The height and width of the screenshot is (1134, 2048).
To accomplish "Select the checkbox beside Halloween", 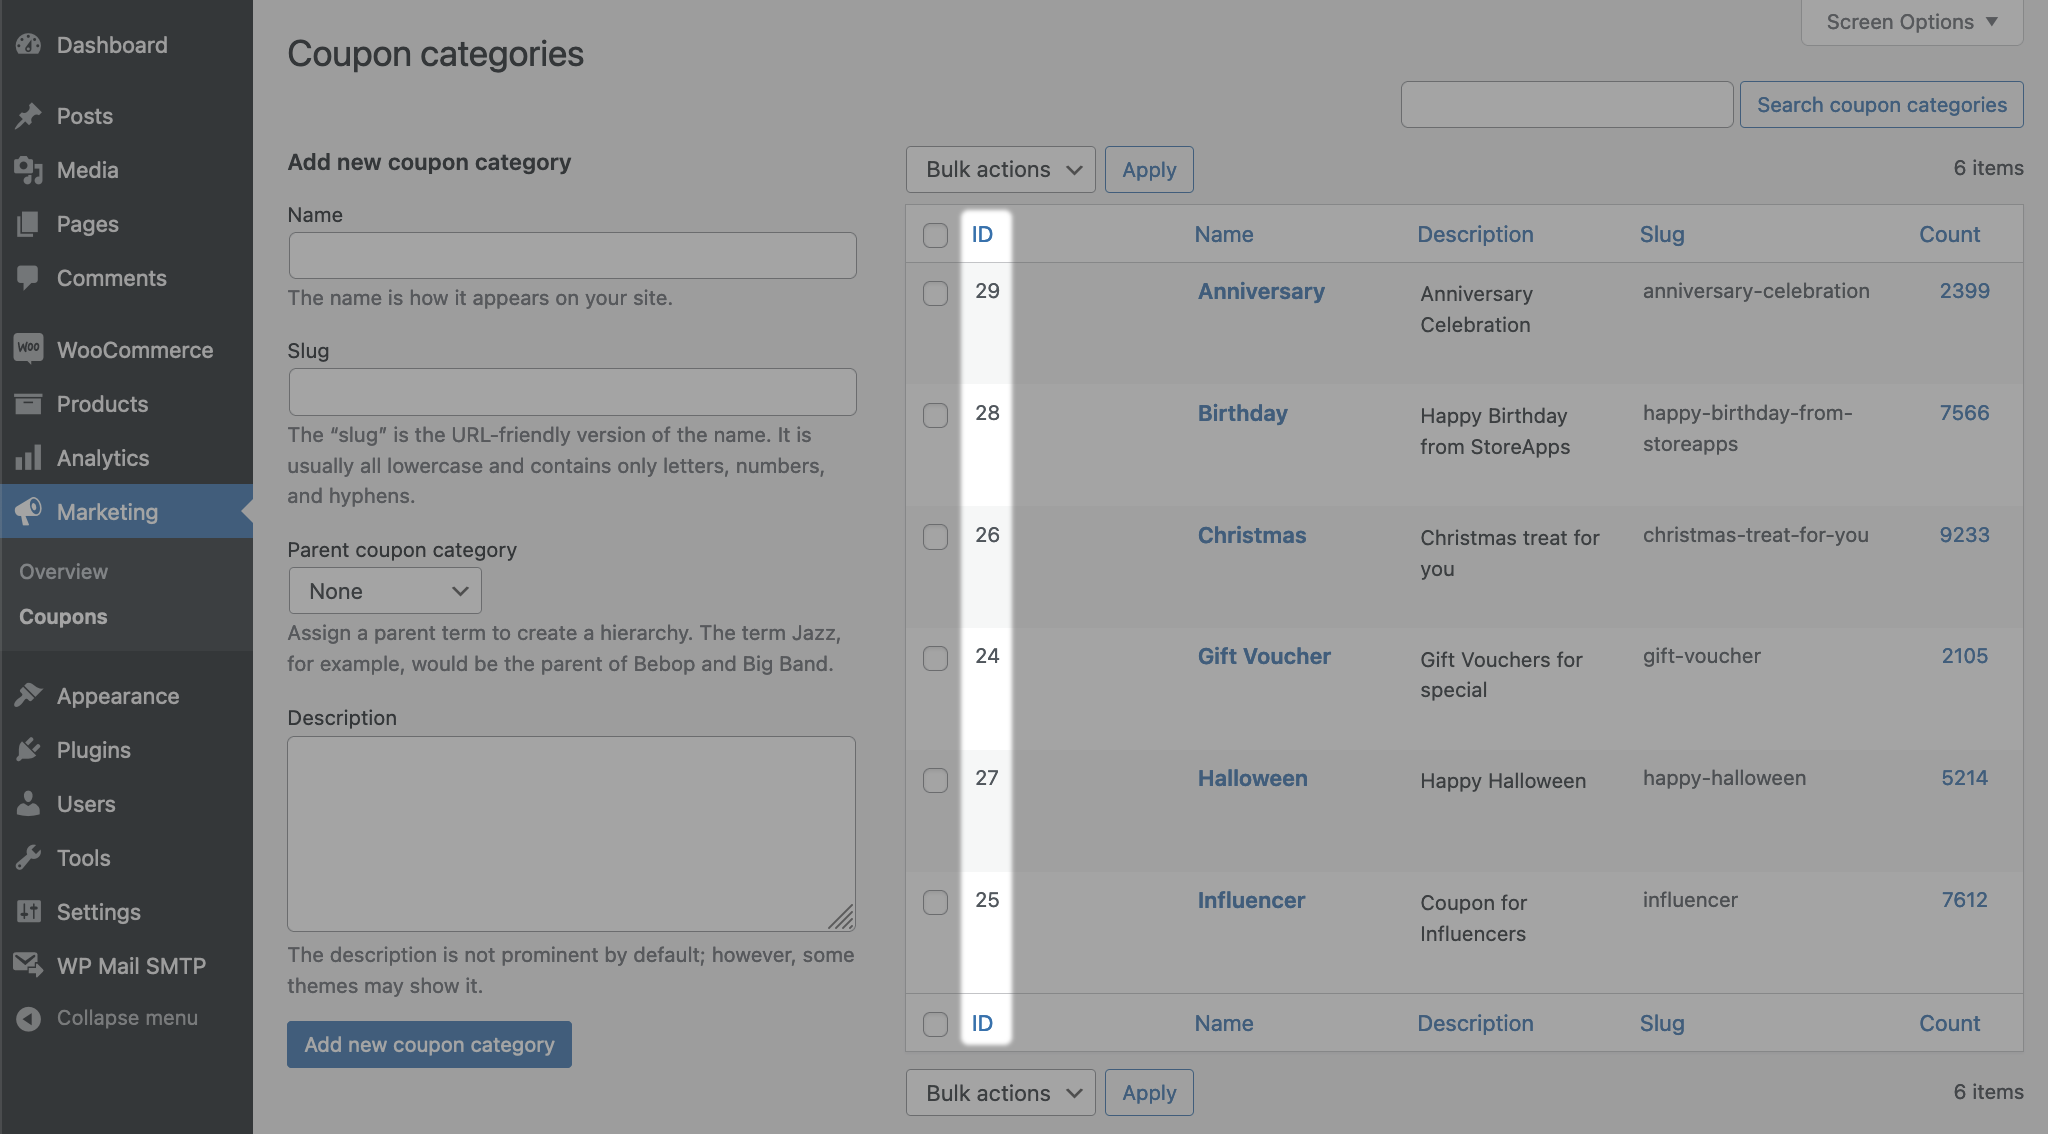I will click(x=935, y=779).
